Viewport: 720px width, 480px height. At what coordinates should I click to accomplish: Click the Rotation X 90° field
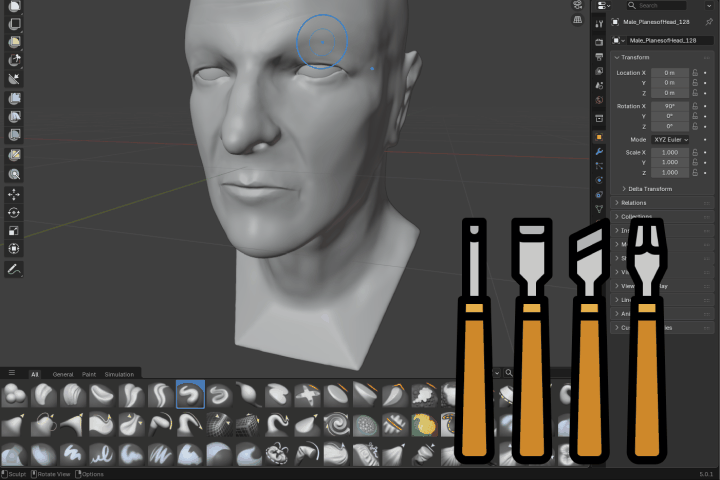(670, 106)
